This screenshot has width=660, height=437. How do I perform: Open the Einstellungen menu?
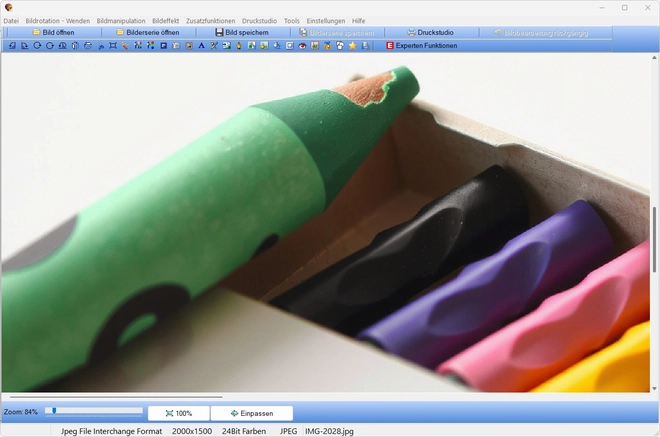325,20
